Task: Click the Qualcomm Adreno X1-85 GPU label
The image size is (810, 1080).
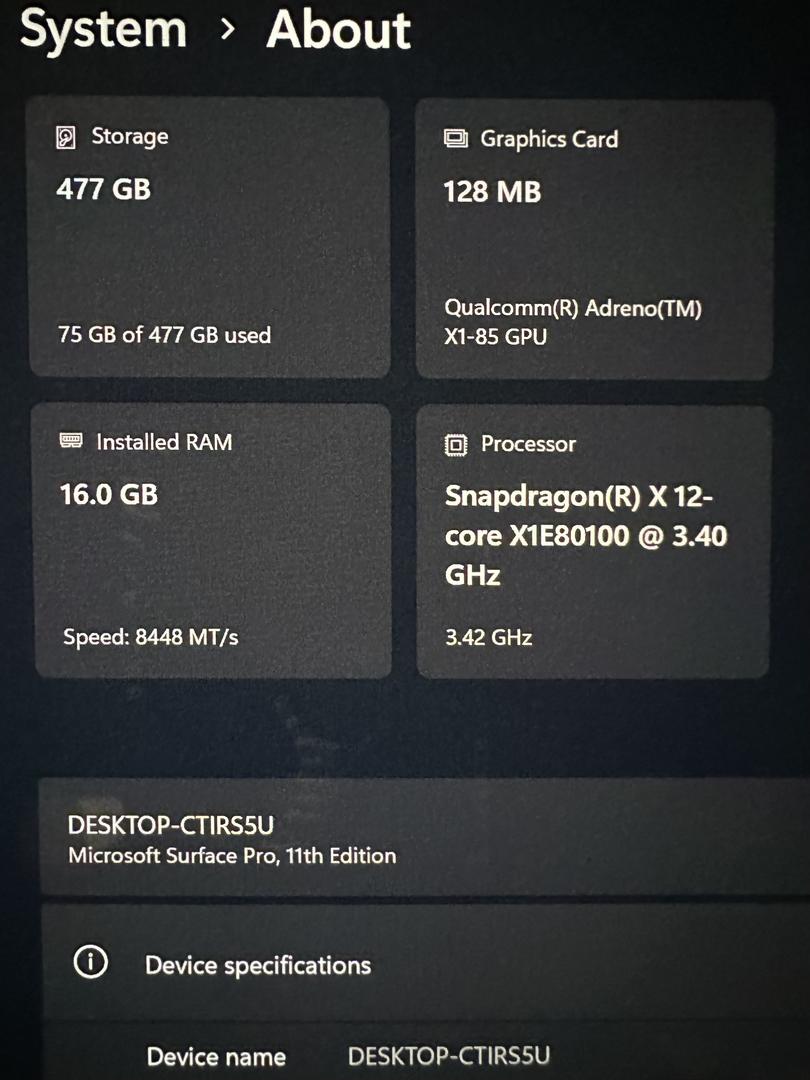Action: (573, 322)
